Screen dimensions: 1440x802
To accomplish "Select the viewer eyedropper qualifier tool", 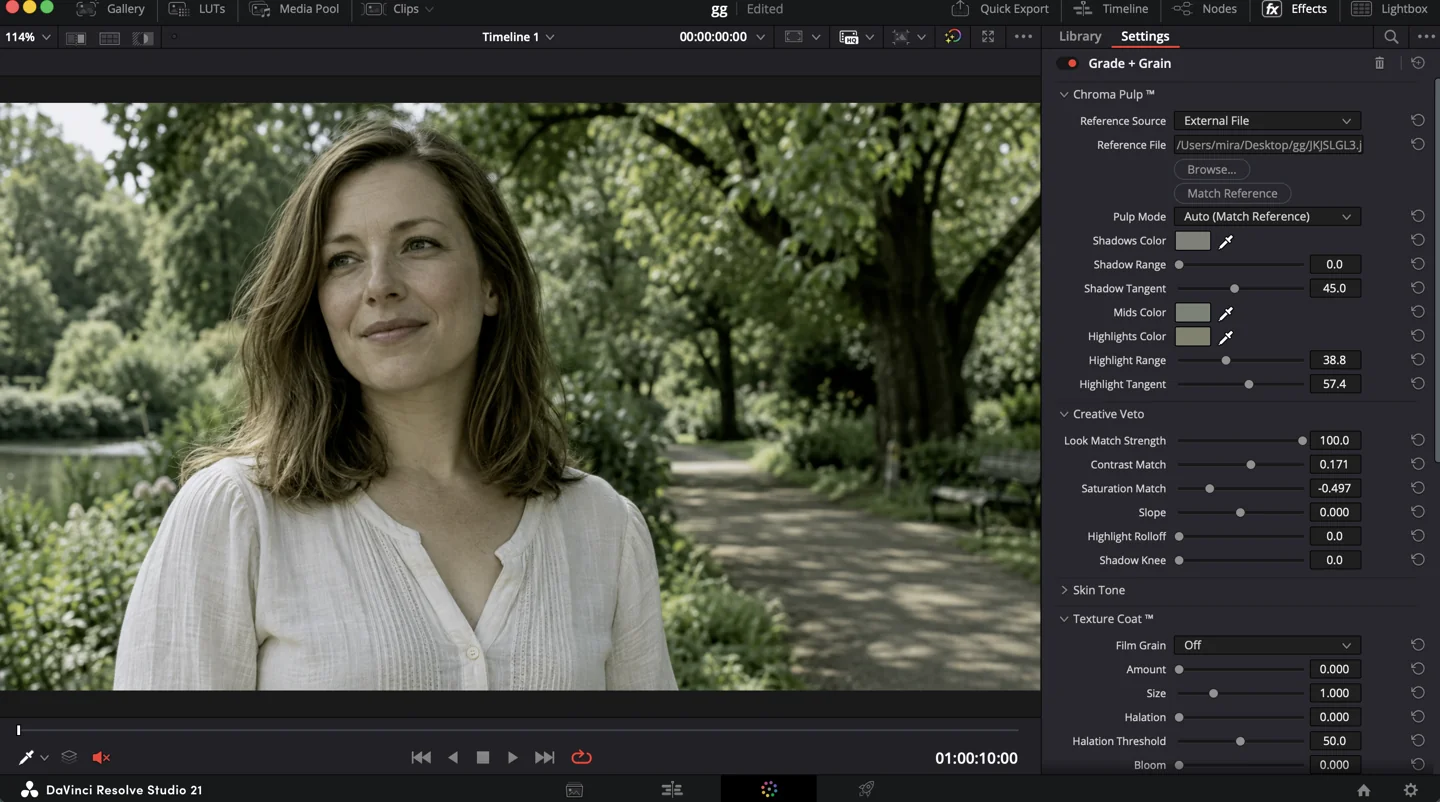I will (x=26, y=757).
